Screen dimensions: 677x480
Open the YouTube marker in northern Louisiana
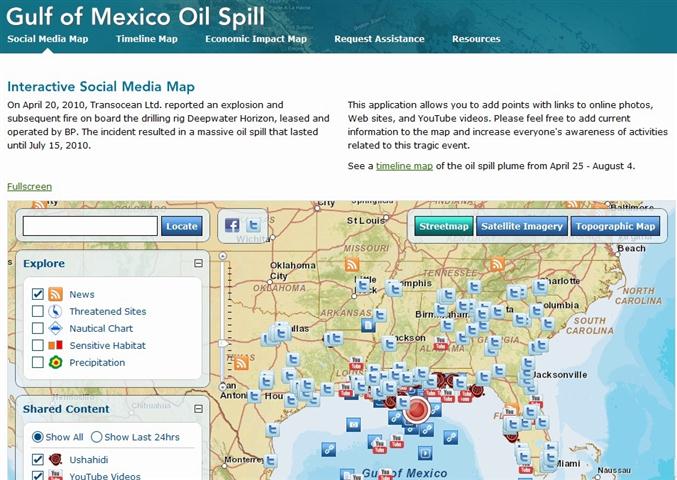point(356,363)
